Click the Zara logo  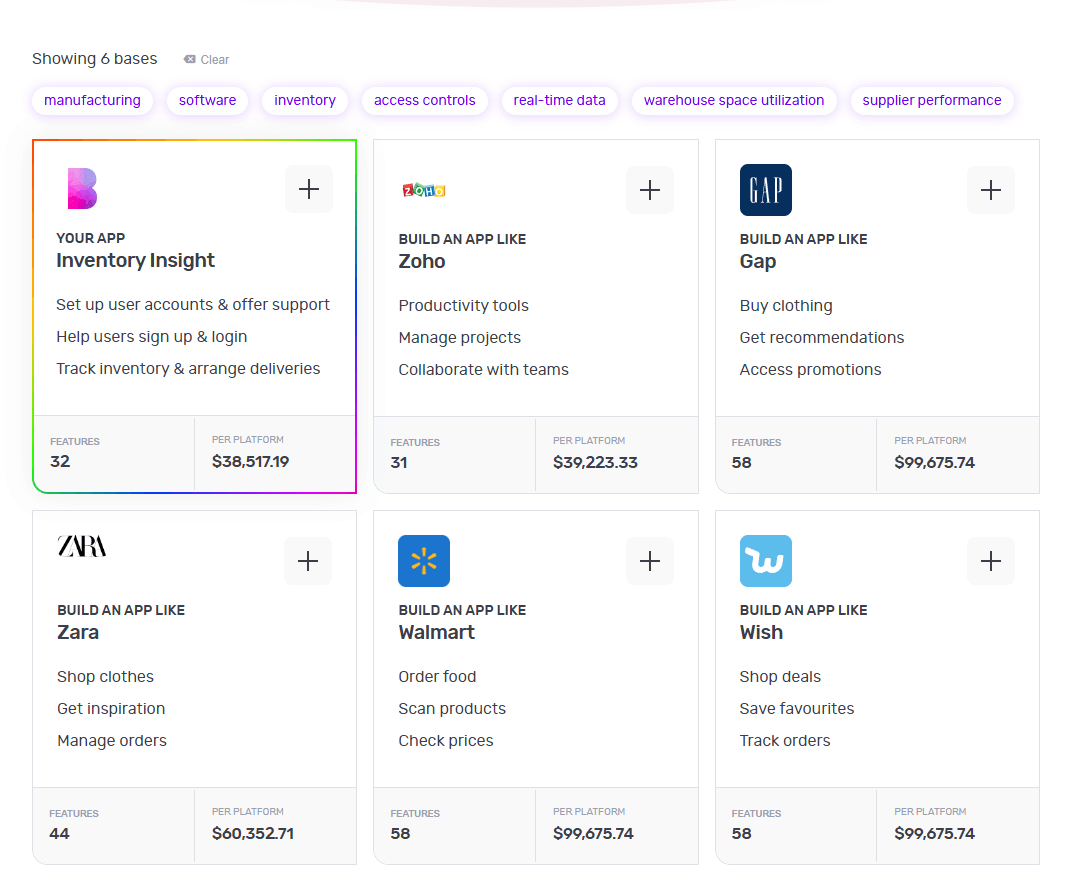click(82, 546)
